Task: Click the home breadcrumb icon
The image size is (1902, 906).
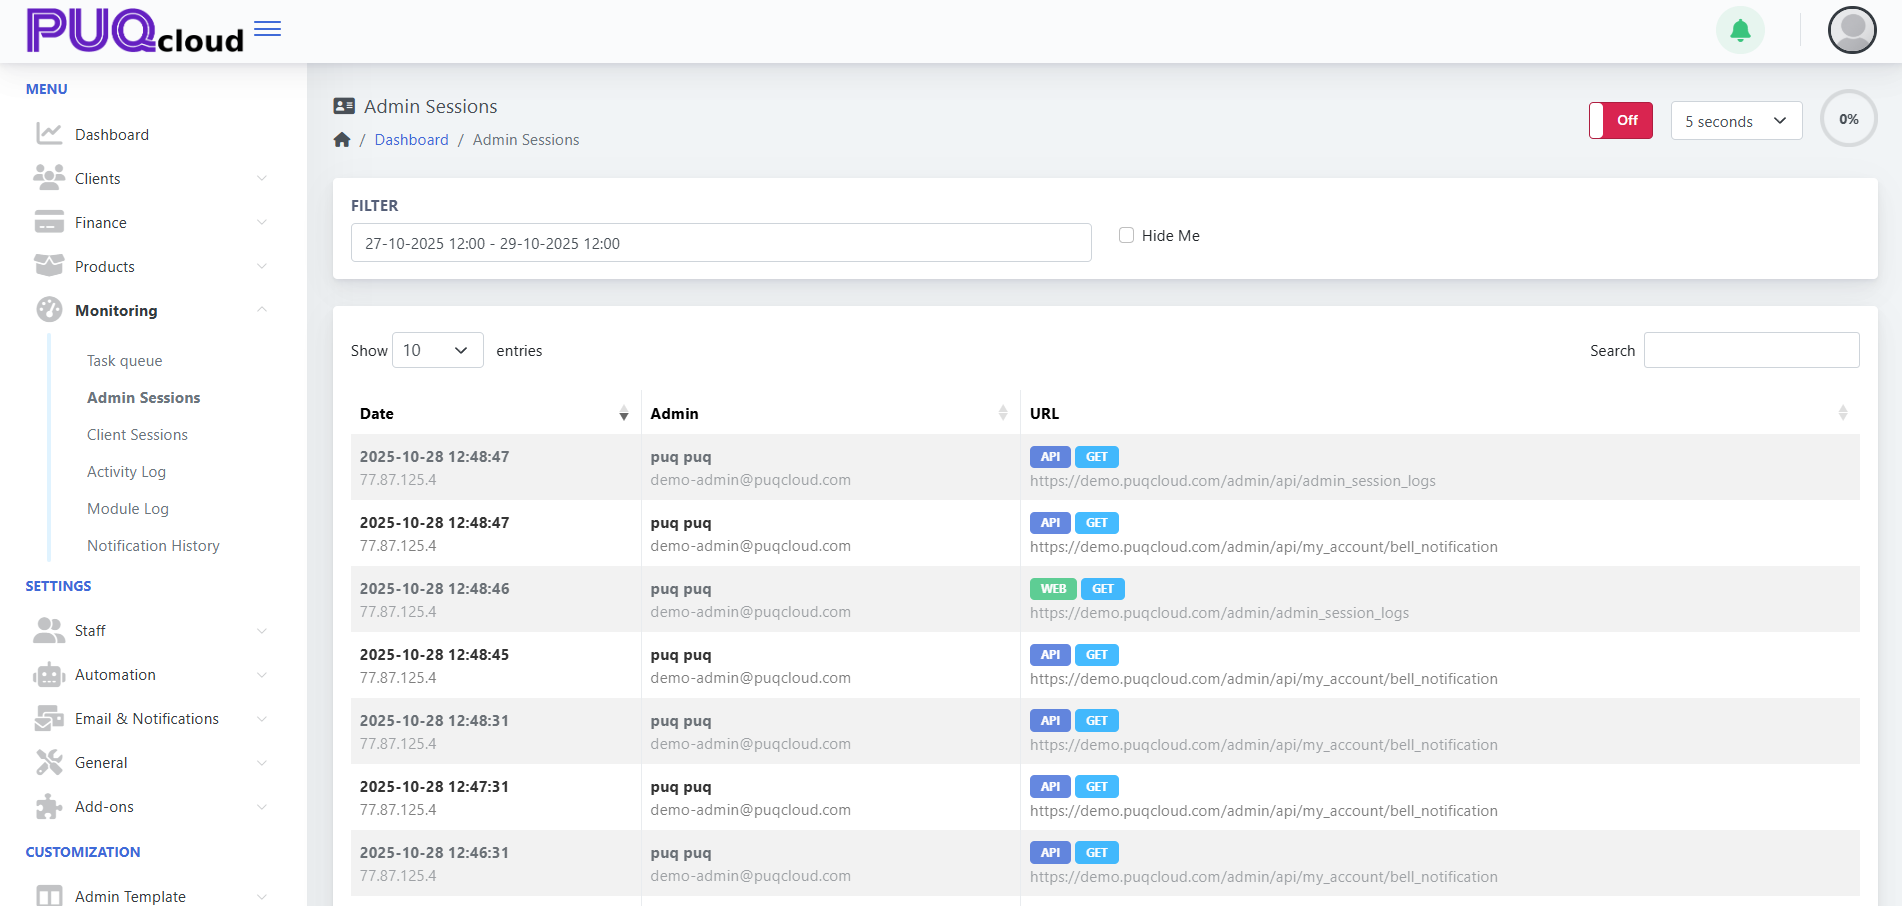Action: pyautogui.click(x=342, y=139)
